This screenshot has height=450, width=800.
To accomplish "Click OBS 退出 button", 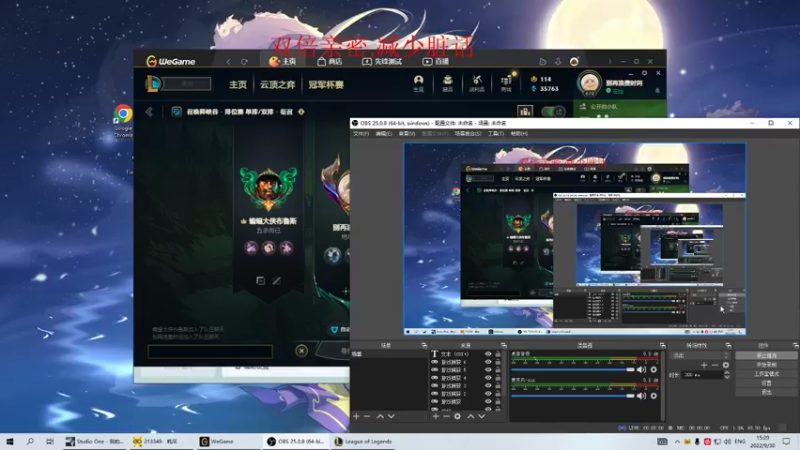I will [x=766, y=392].
